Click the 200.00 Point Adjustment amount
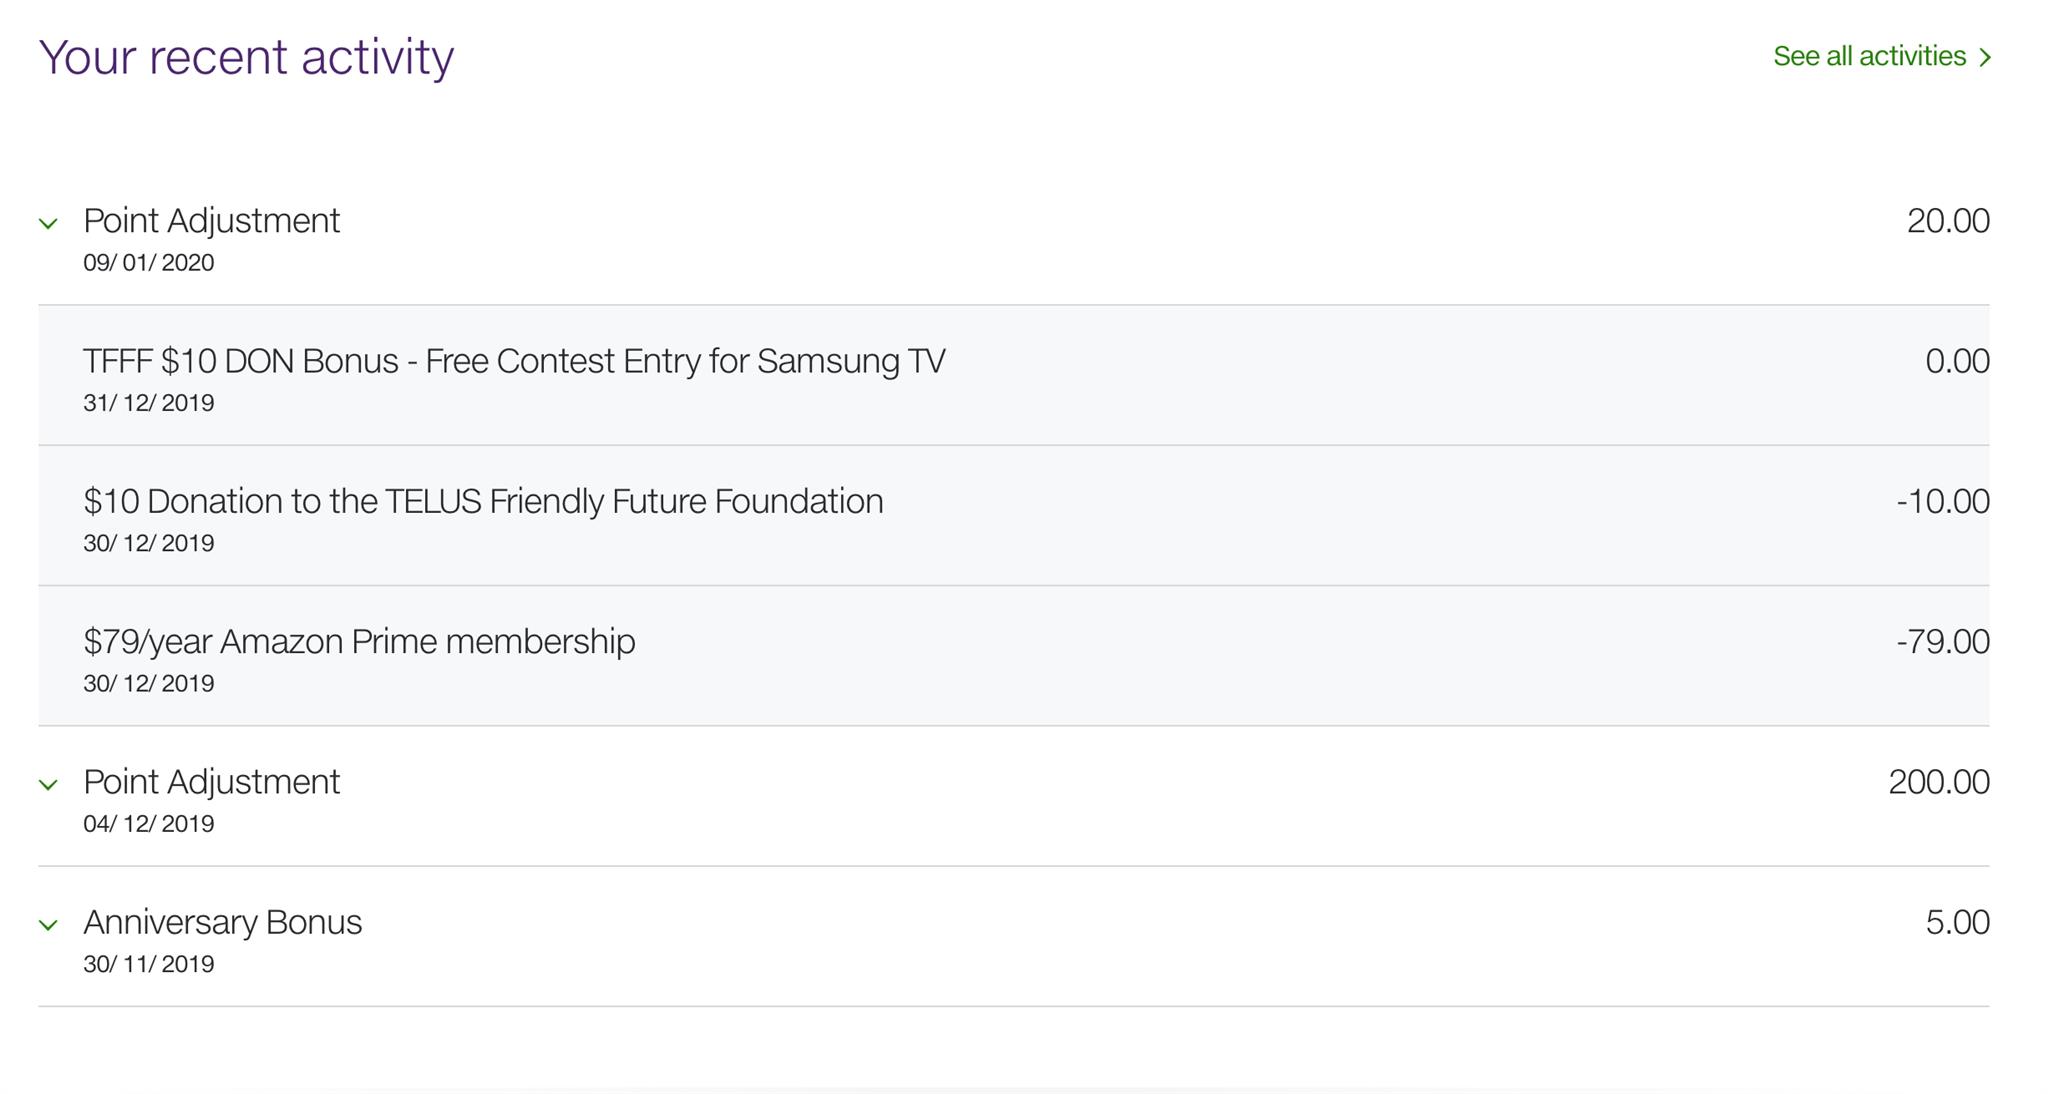 coord(1938,784)
